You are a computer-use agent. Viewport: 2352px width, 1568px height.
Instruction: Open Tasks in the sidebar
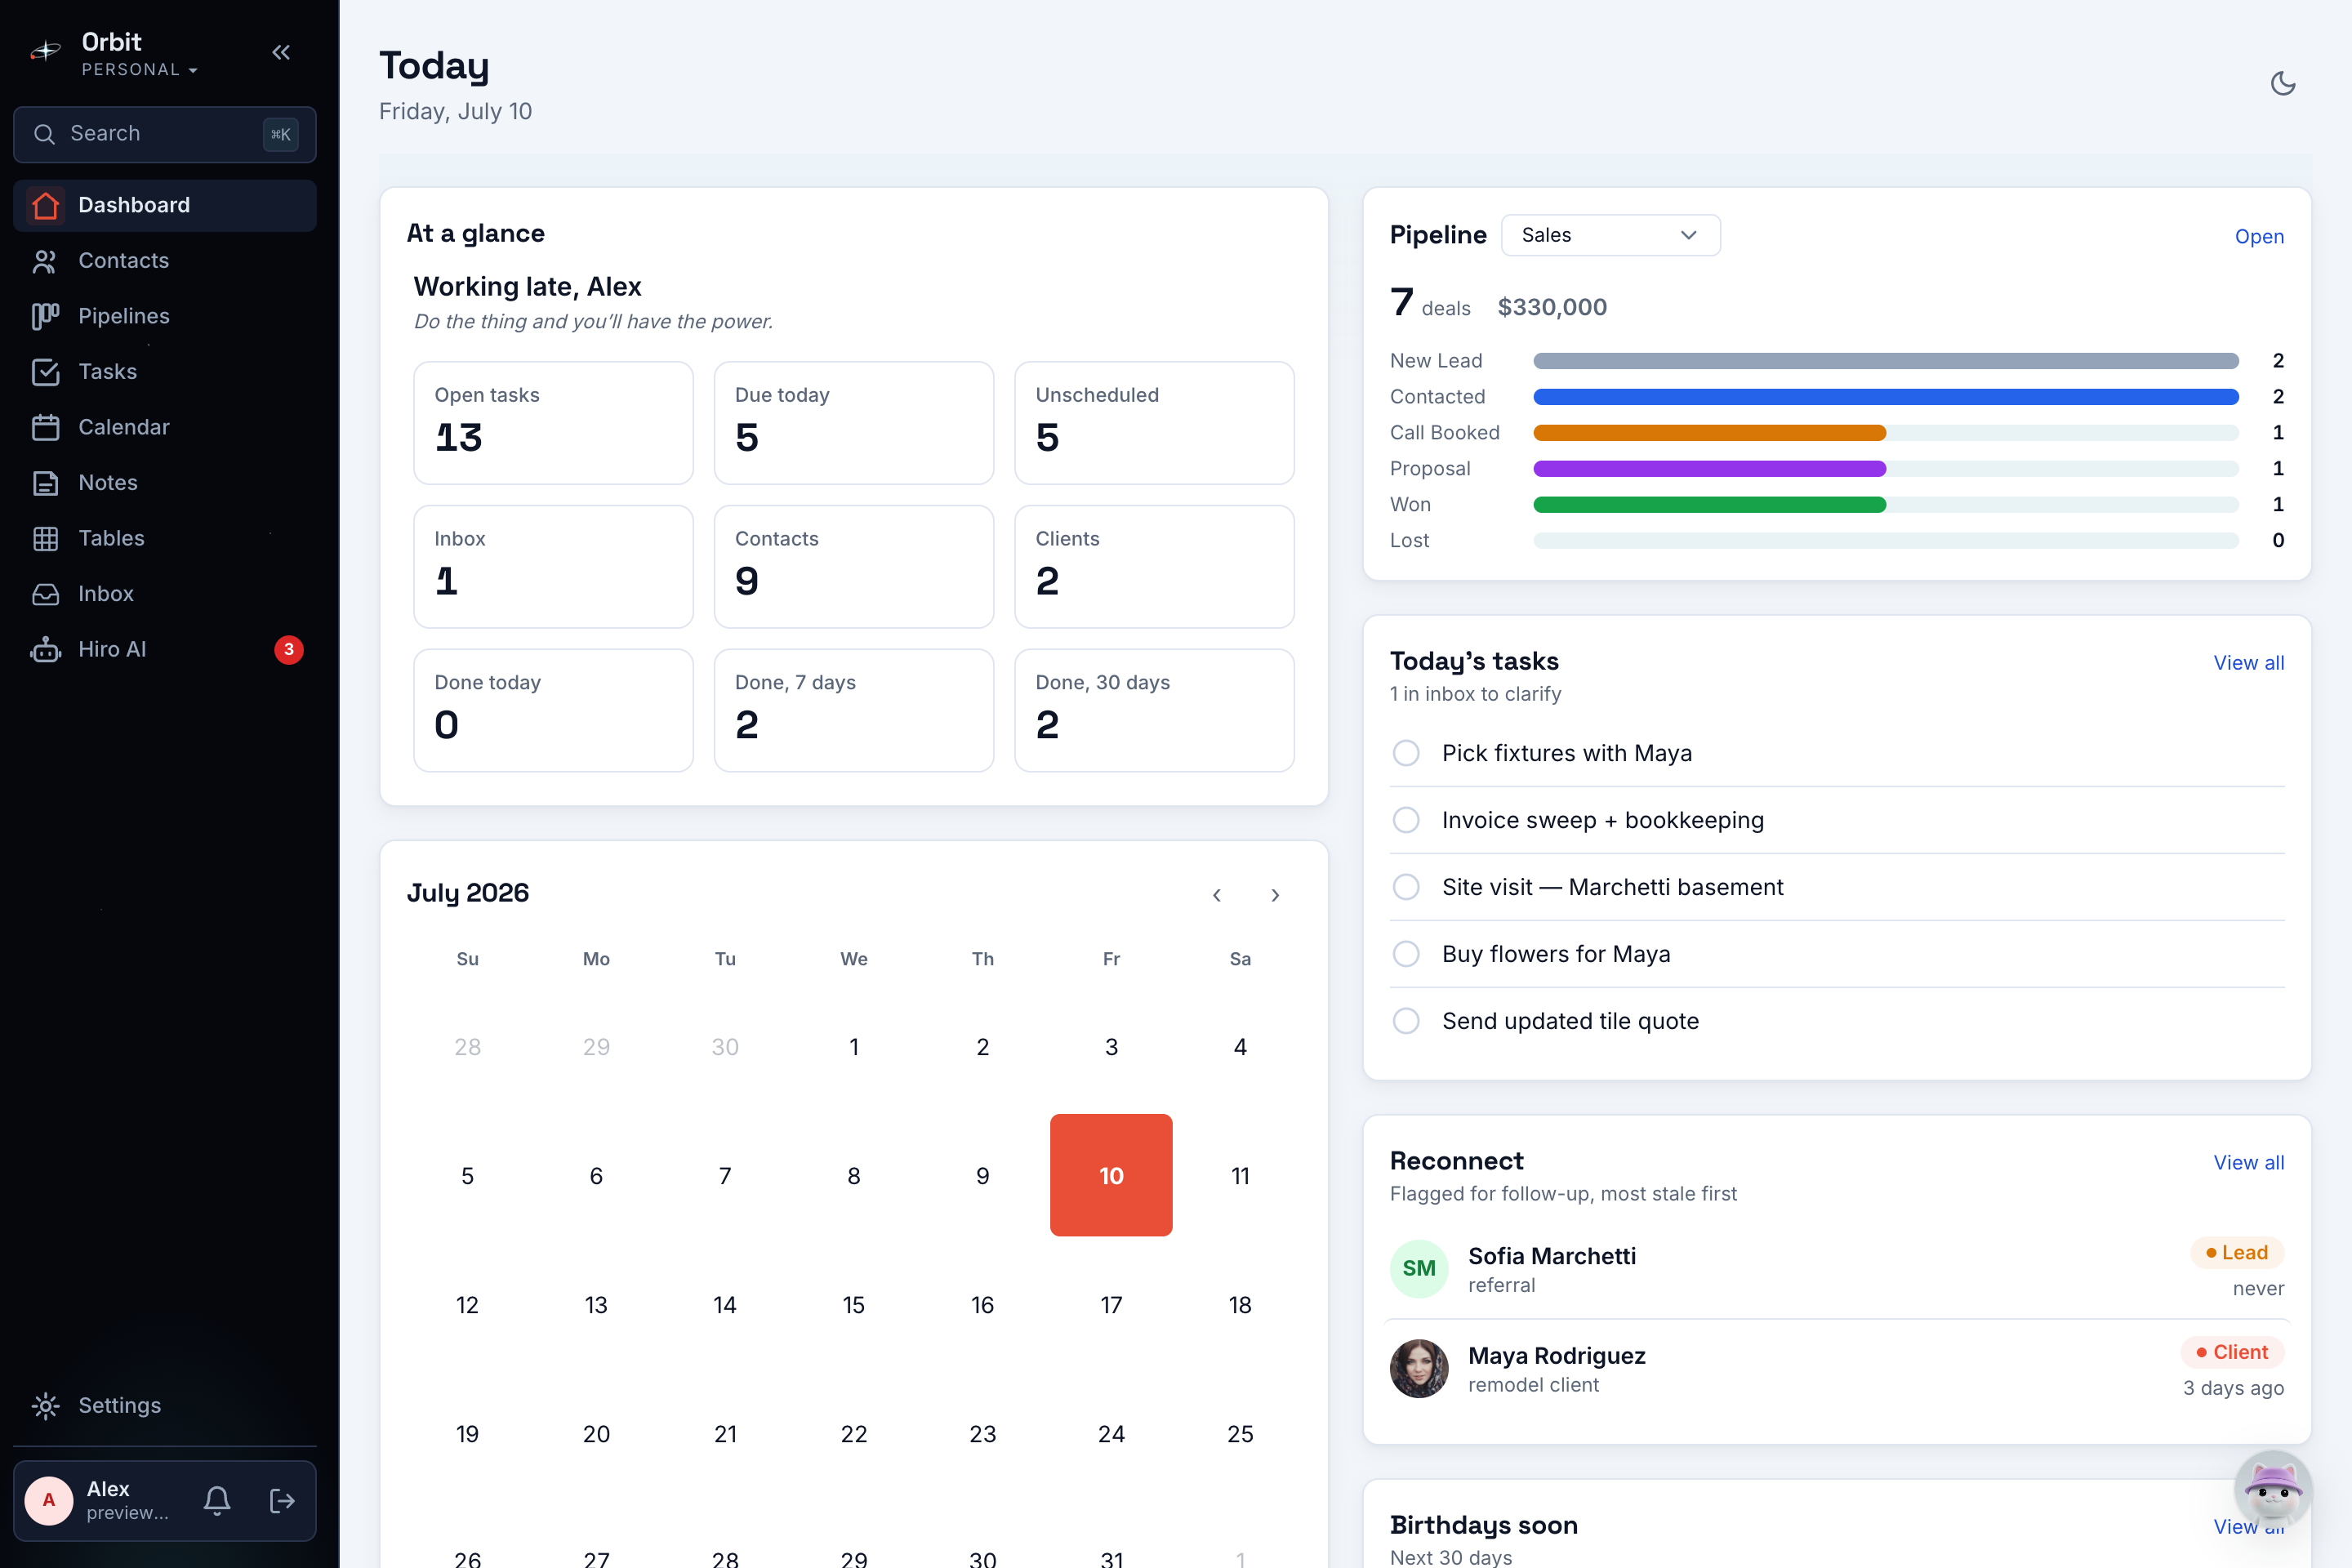click(165, 372)
